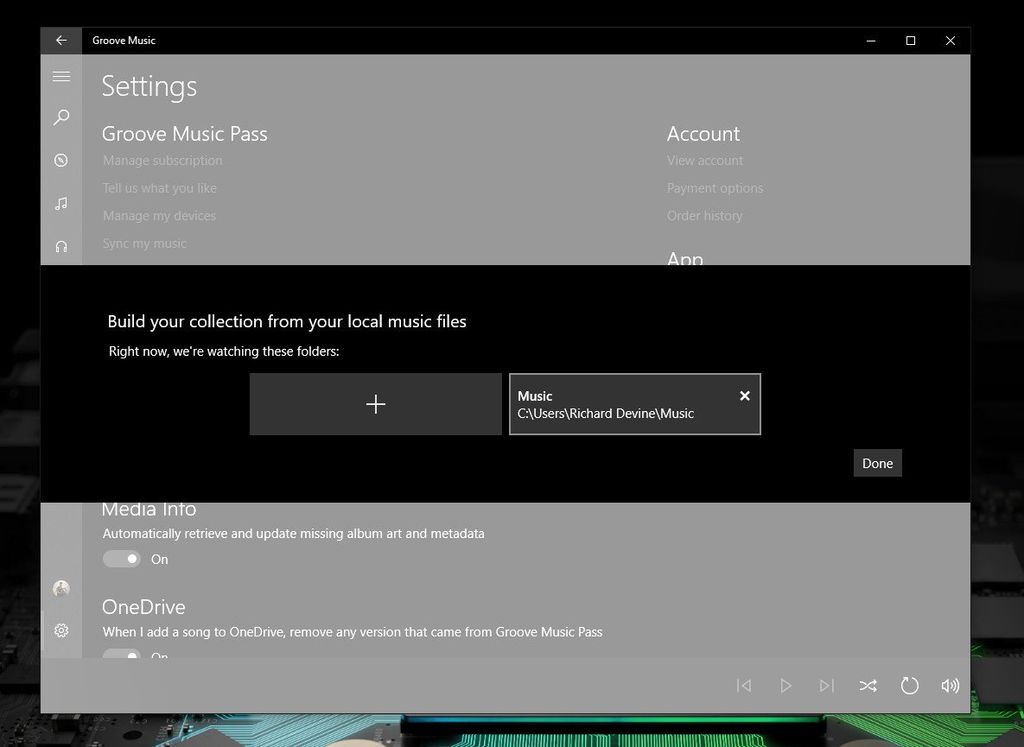1024x747 pixels.
Task: Open Now Playing with headphones icon
Action: pos(61,246)
